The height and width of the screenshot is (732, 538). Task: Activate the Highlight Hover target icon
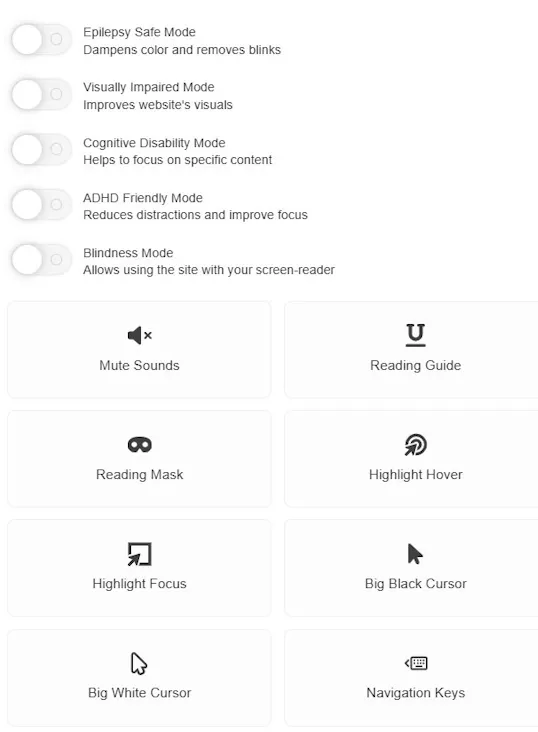415,444
